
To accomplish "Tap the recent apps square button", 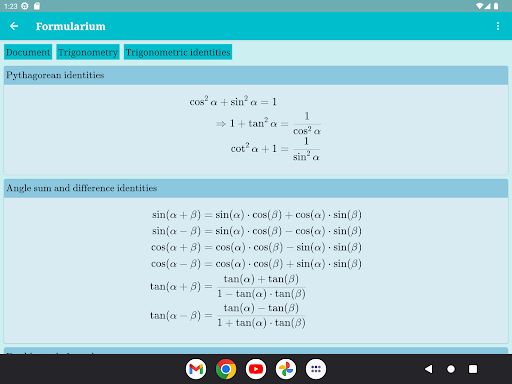I will tap(473, 369).
